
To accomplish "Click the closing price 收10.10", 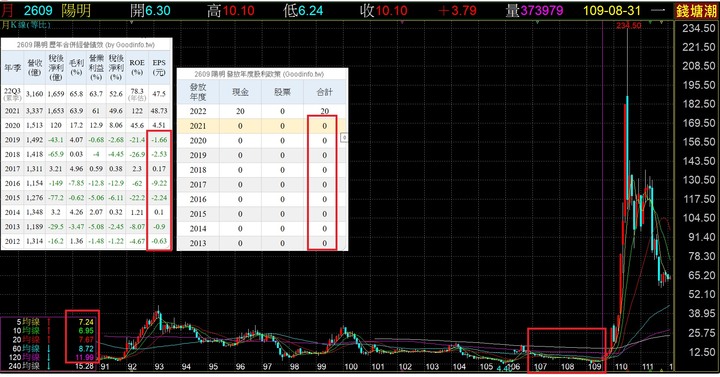I will tap(383, 11).
